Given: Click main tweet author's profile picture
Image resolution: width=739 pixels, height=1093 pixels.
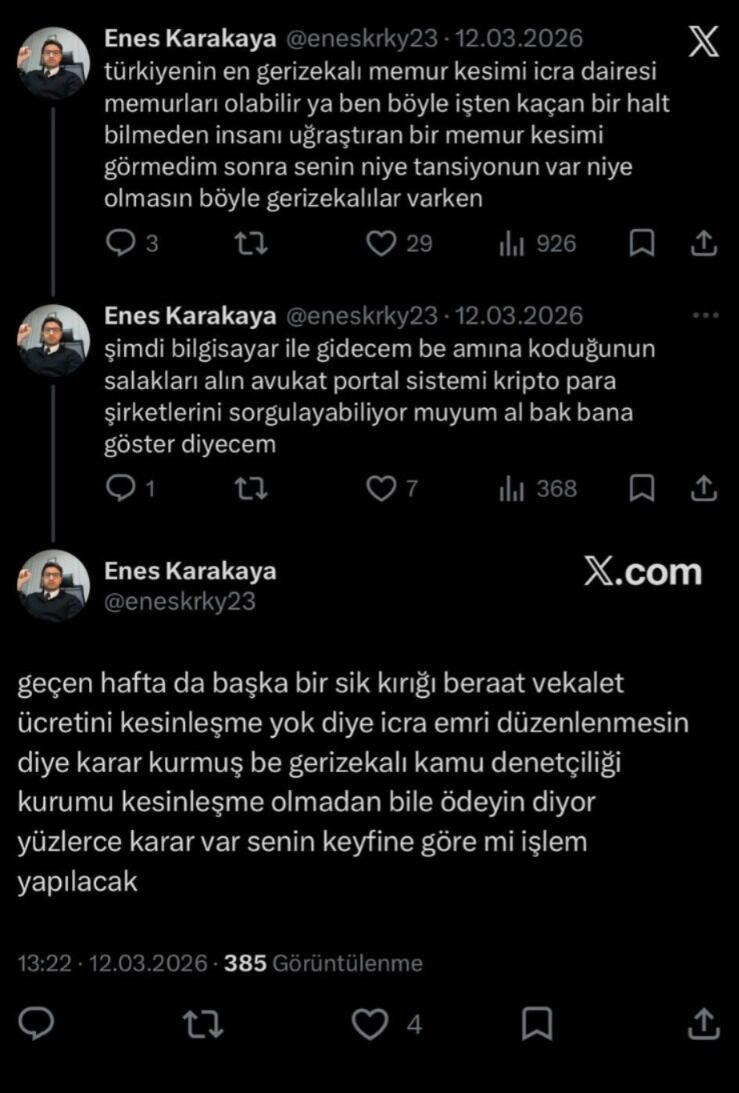Looking at the screenshot, I should 53,585.
